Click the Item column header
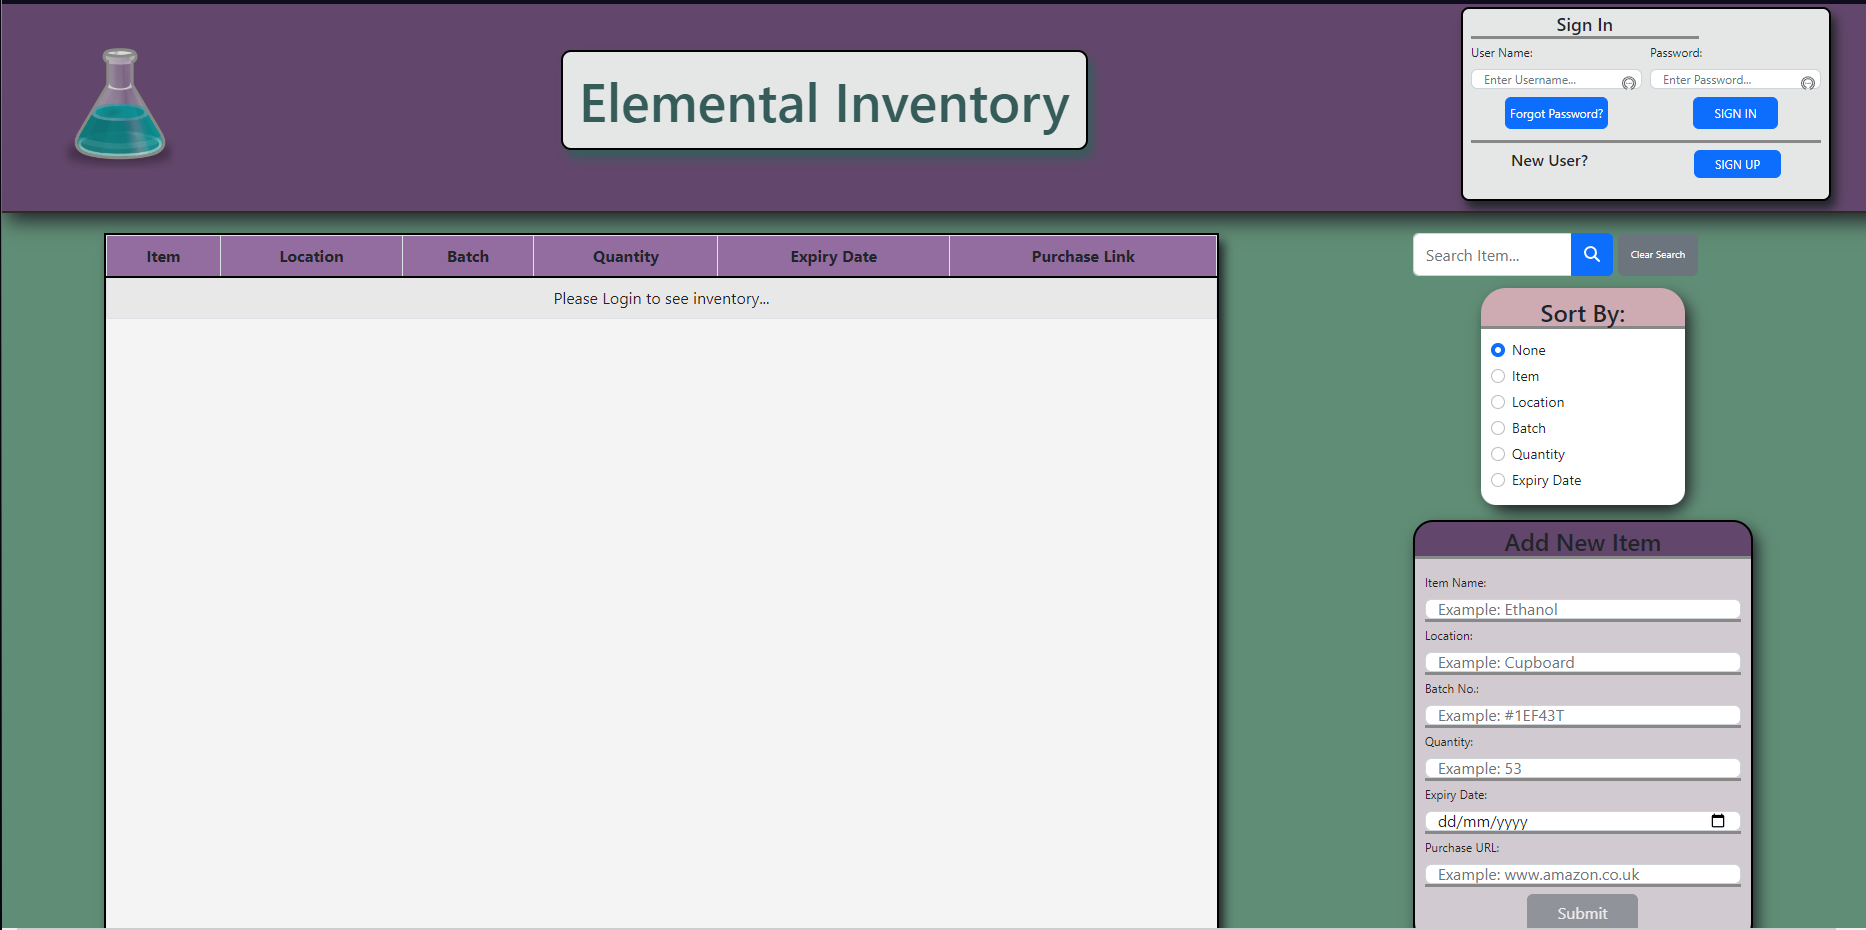 pos(163,256)
